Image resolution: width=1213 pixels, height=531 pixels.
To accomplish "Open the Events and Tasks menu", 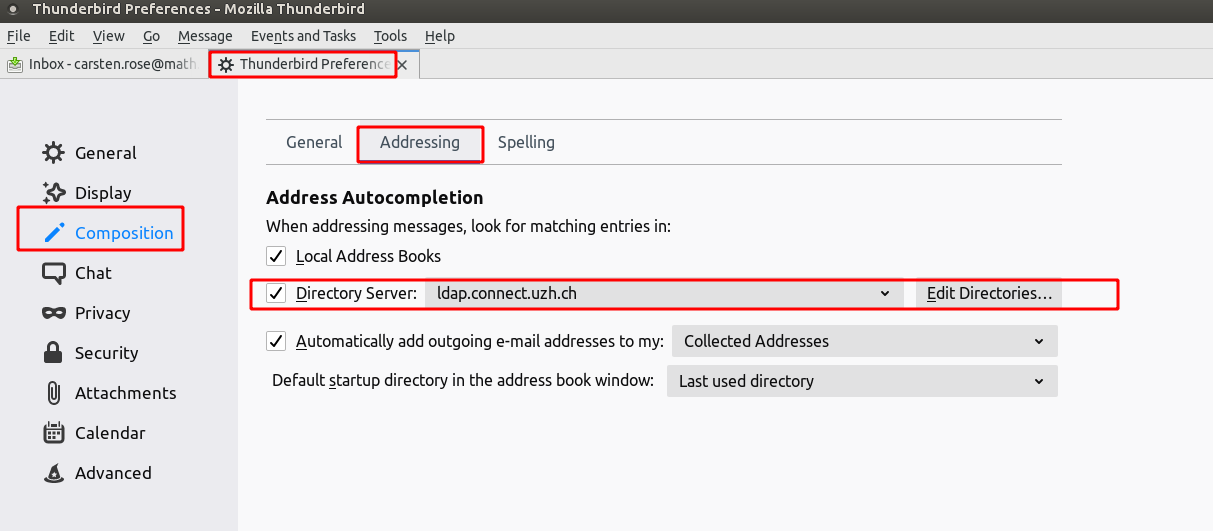I will 303,36.
